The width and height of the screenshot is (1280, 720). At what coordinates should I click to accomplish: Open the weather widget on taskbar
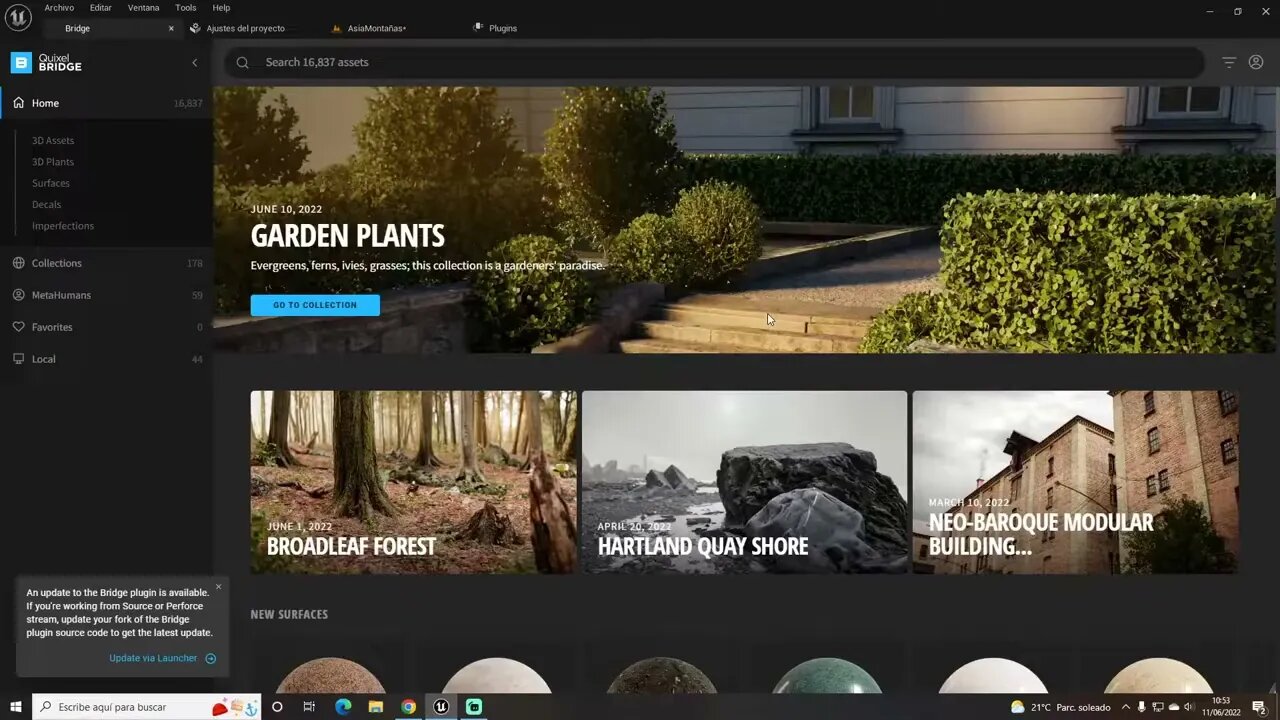(1060, 707)
